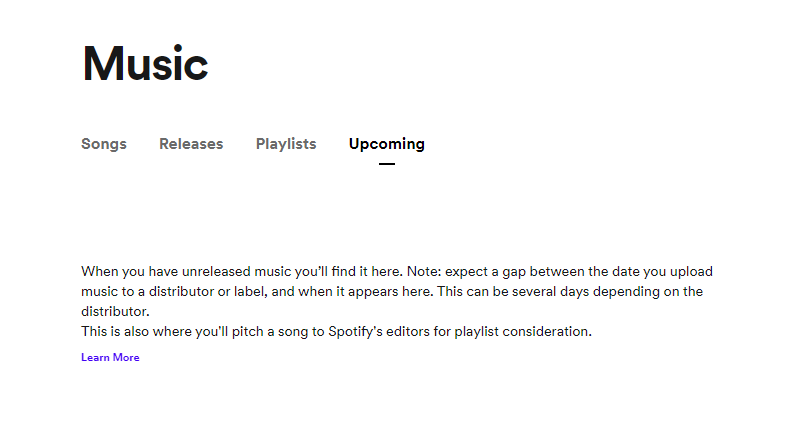Click the underline indicator beneath Upcoming

click(x=387, y=164)
